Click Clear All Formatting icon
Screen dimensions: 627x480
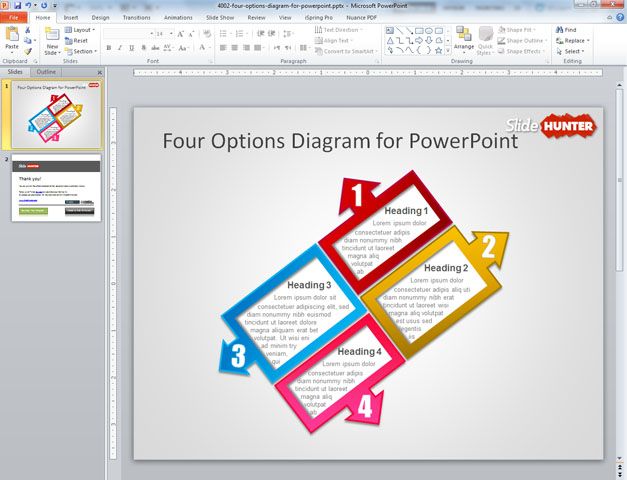tap(207, 34)
